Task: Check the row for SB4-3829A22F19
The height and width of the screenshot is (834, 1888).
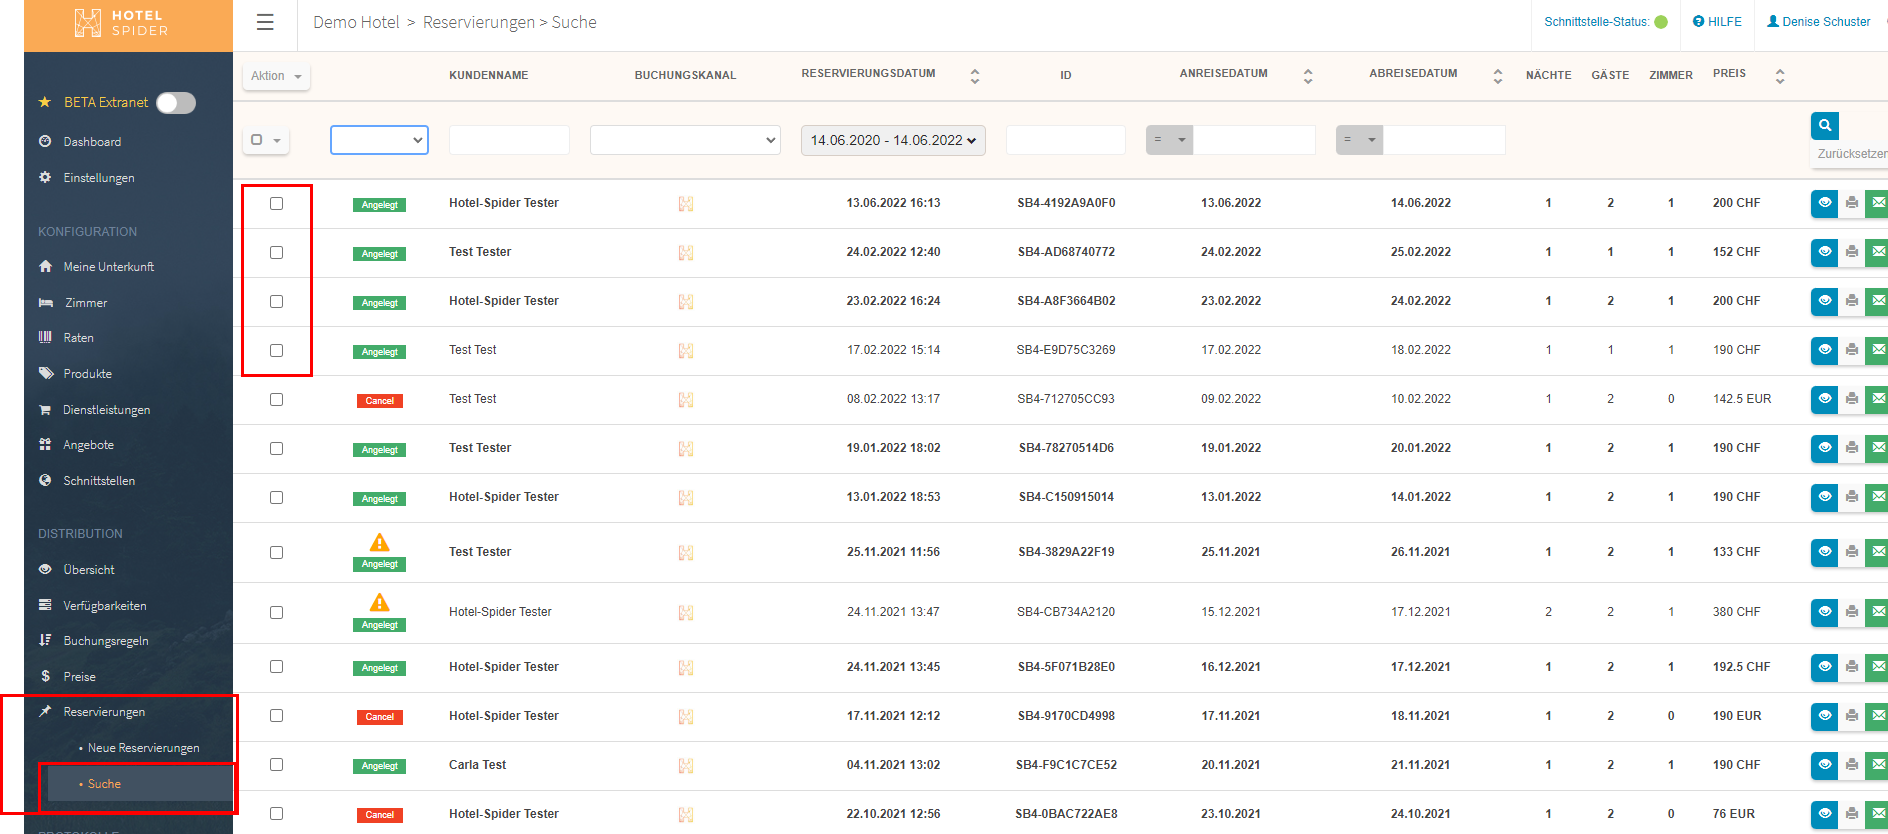Action: point(276,553)
